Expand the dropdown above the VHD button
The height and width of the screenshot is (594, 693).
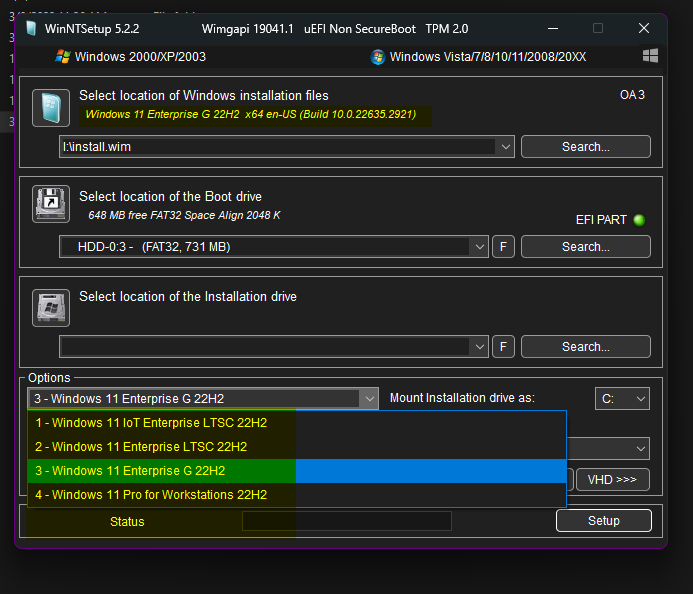pos(640,449)
